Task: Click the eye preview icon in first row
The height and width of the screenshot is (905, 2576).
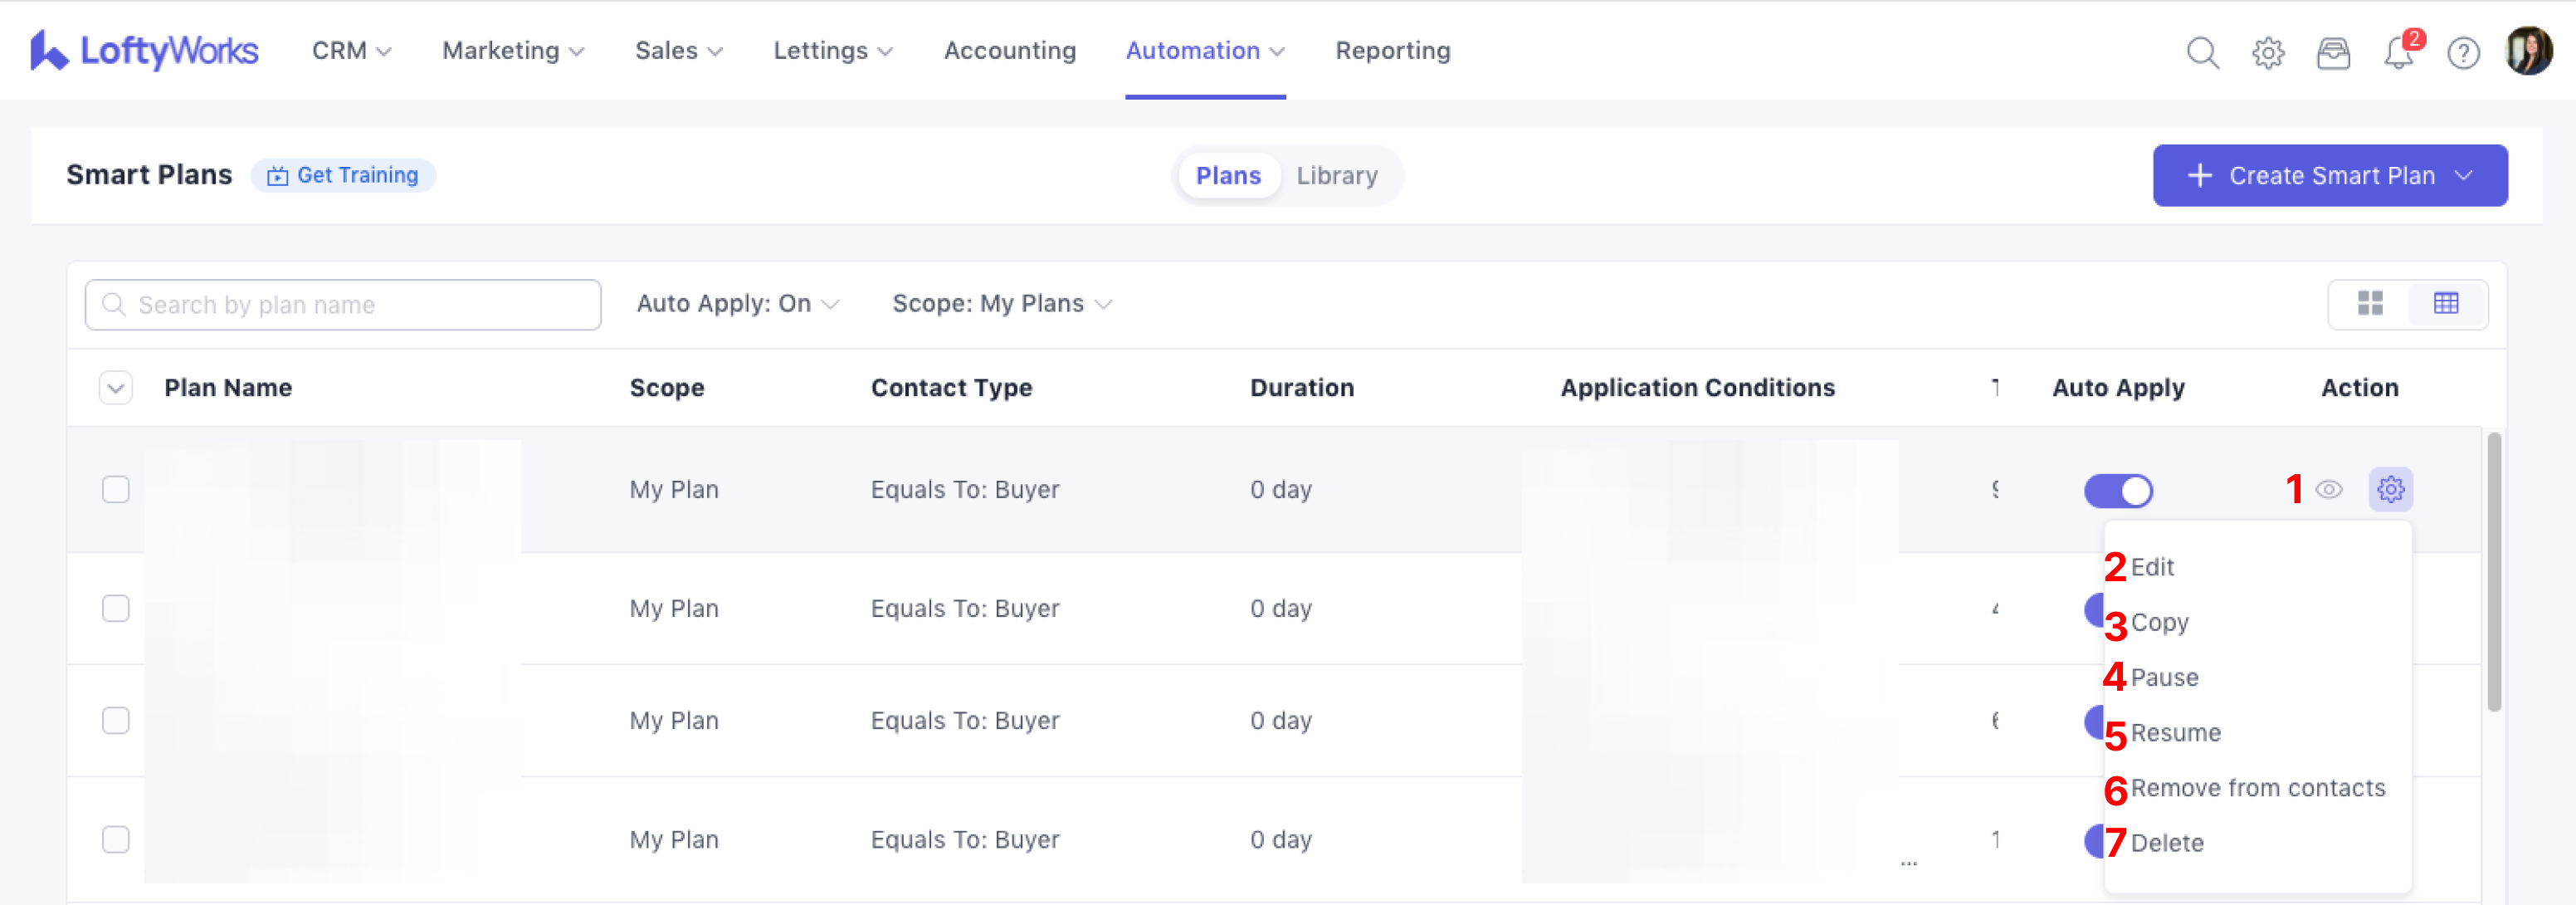Action: tap(2329, 489)
